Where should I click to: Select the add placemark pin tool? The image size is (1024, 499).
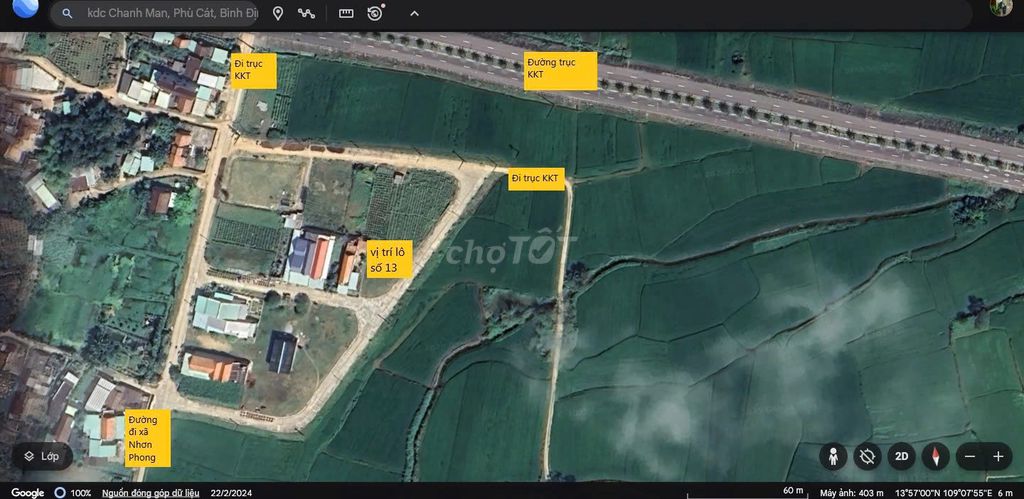tap(278, 14)
